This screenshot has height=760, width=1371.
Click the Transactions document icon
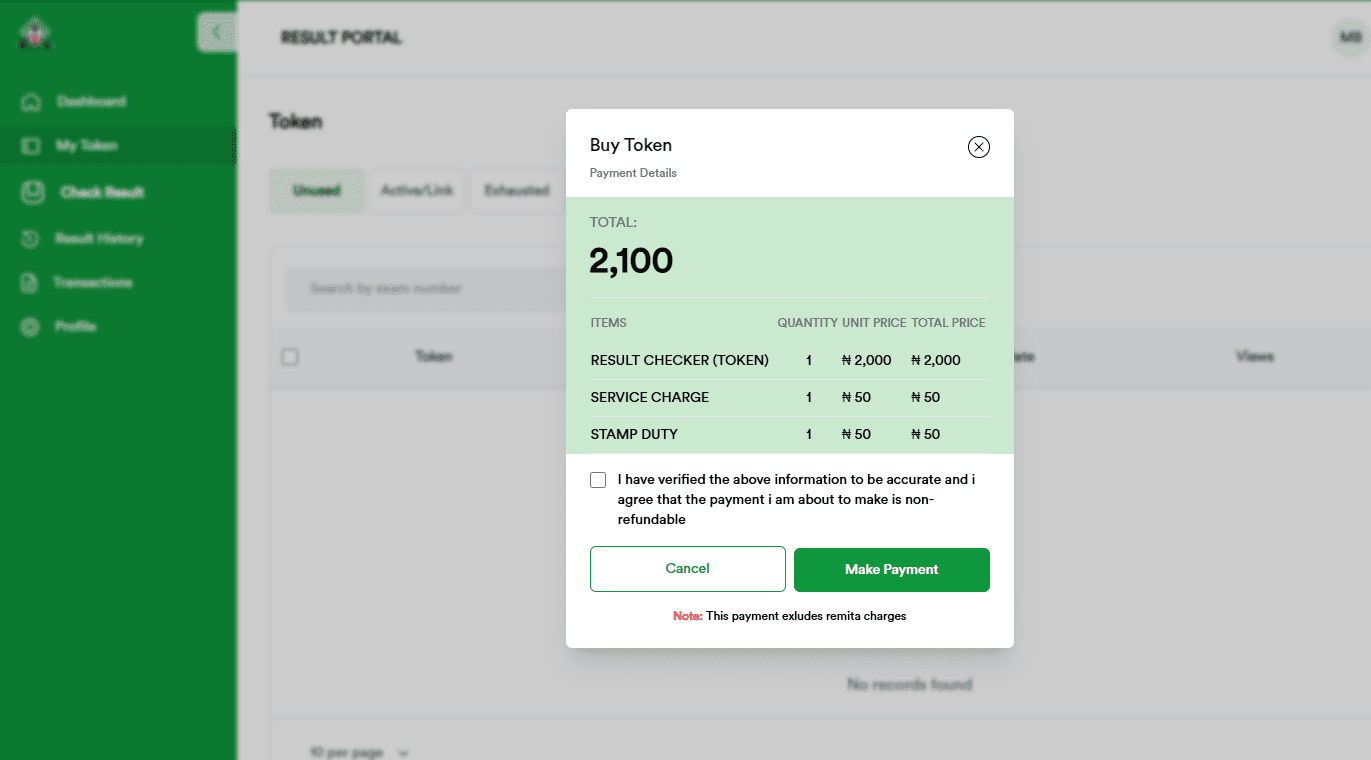tap(31, 283)
